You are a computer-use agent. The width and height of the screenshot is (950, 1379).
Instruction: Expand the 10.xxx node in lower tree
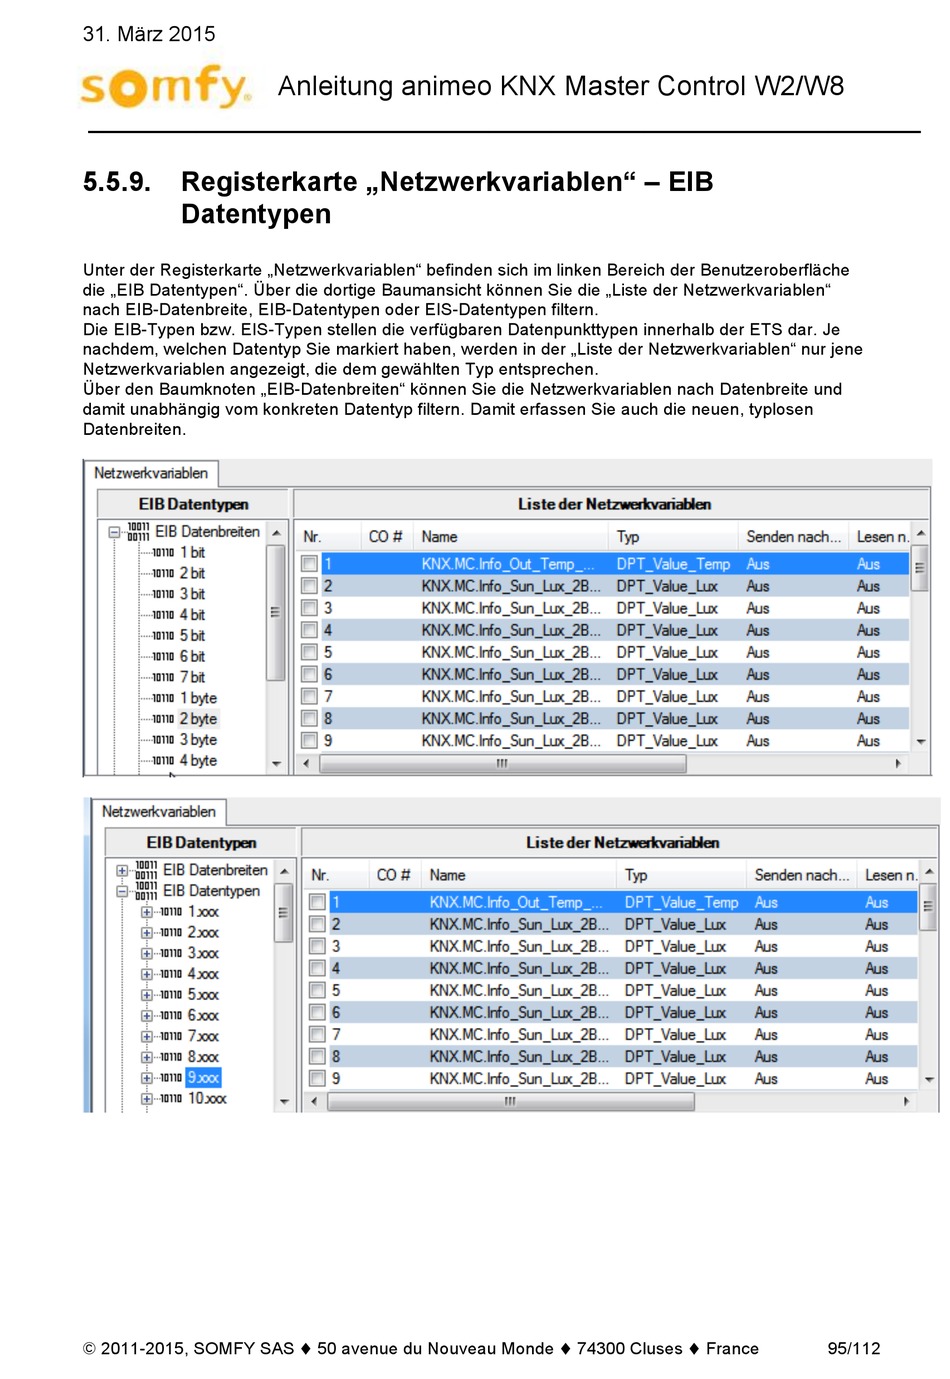(x=146, y=1099)
